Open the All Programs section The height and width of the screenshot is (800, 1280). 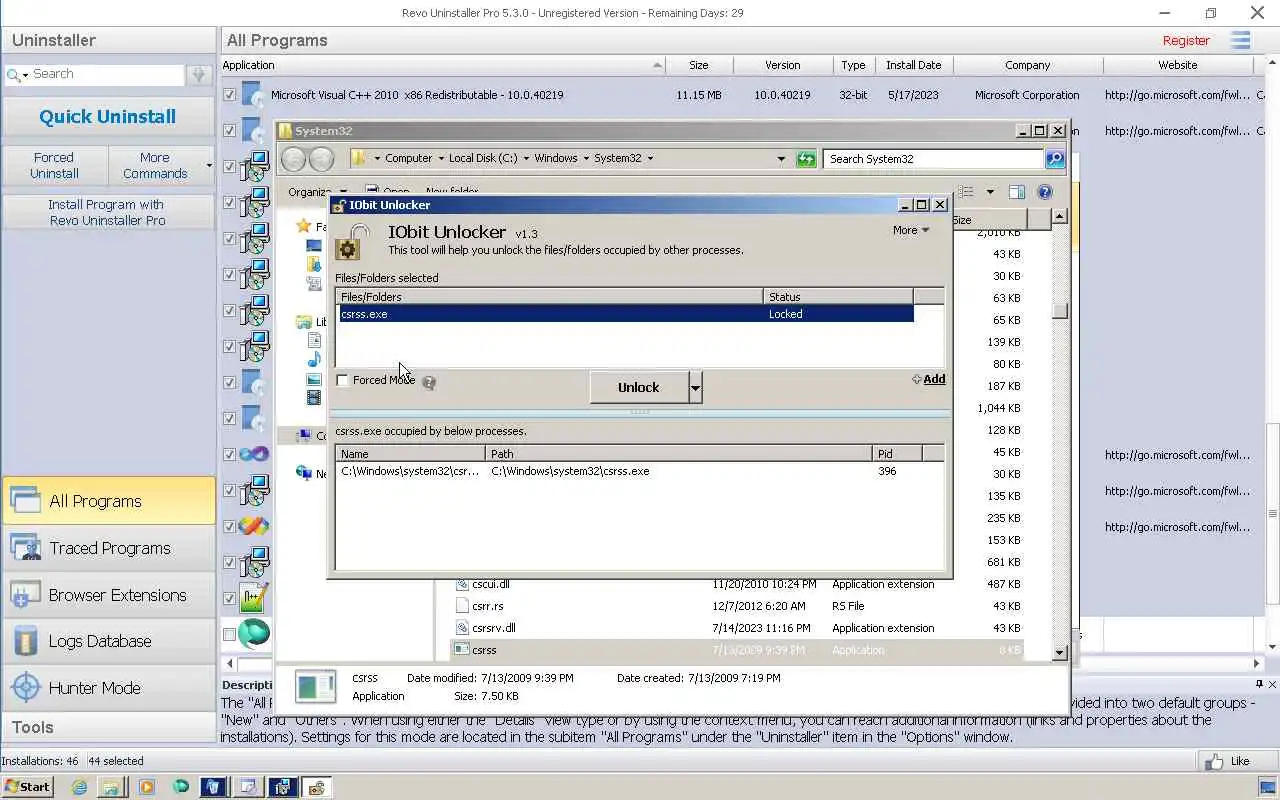[108, 501]
